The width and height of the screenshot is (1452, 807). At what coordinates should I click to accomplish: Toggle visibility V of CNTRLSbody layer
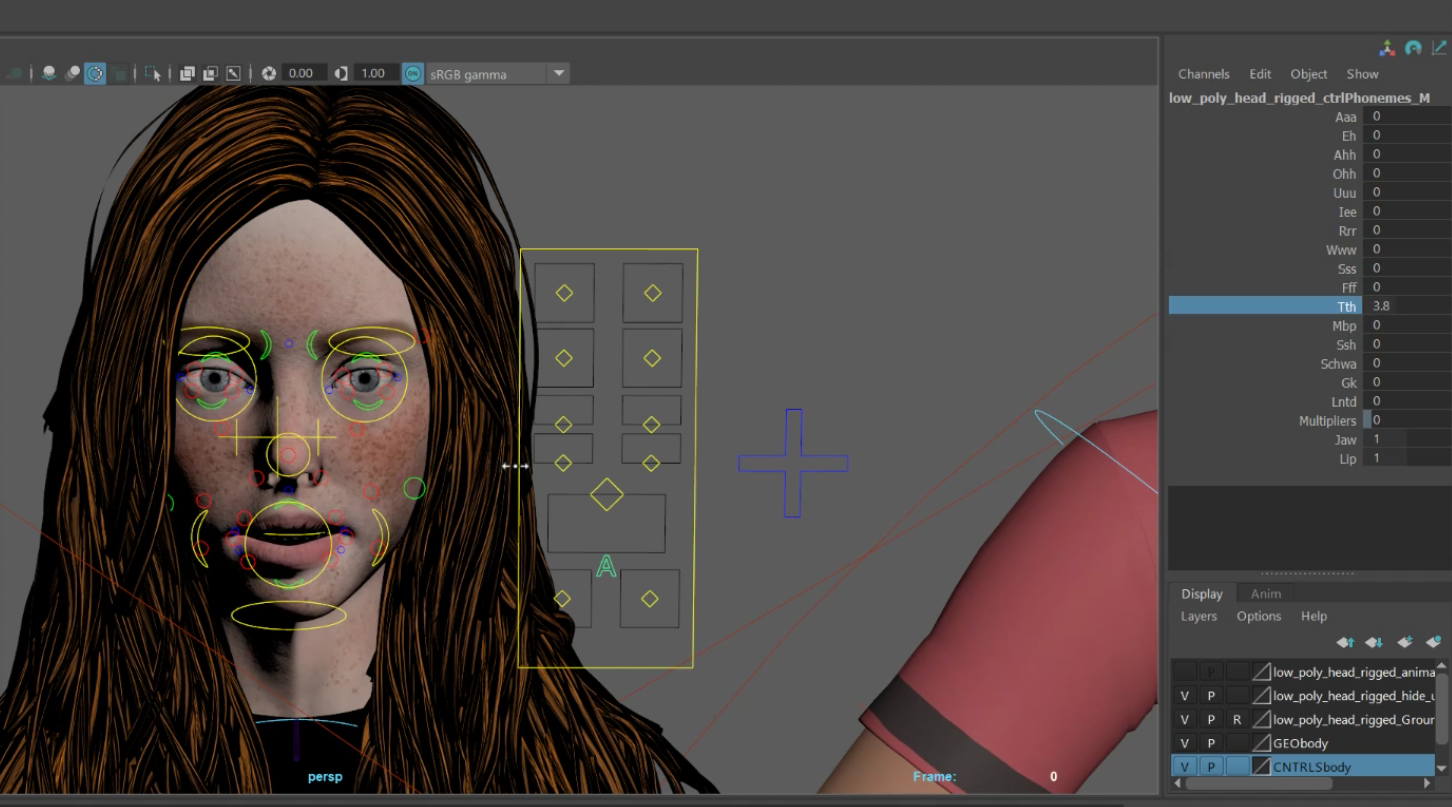[x=1184, y=767]
